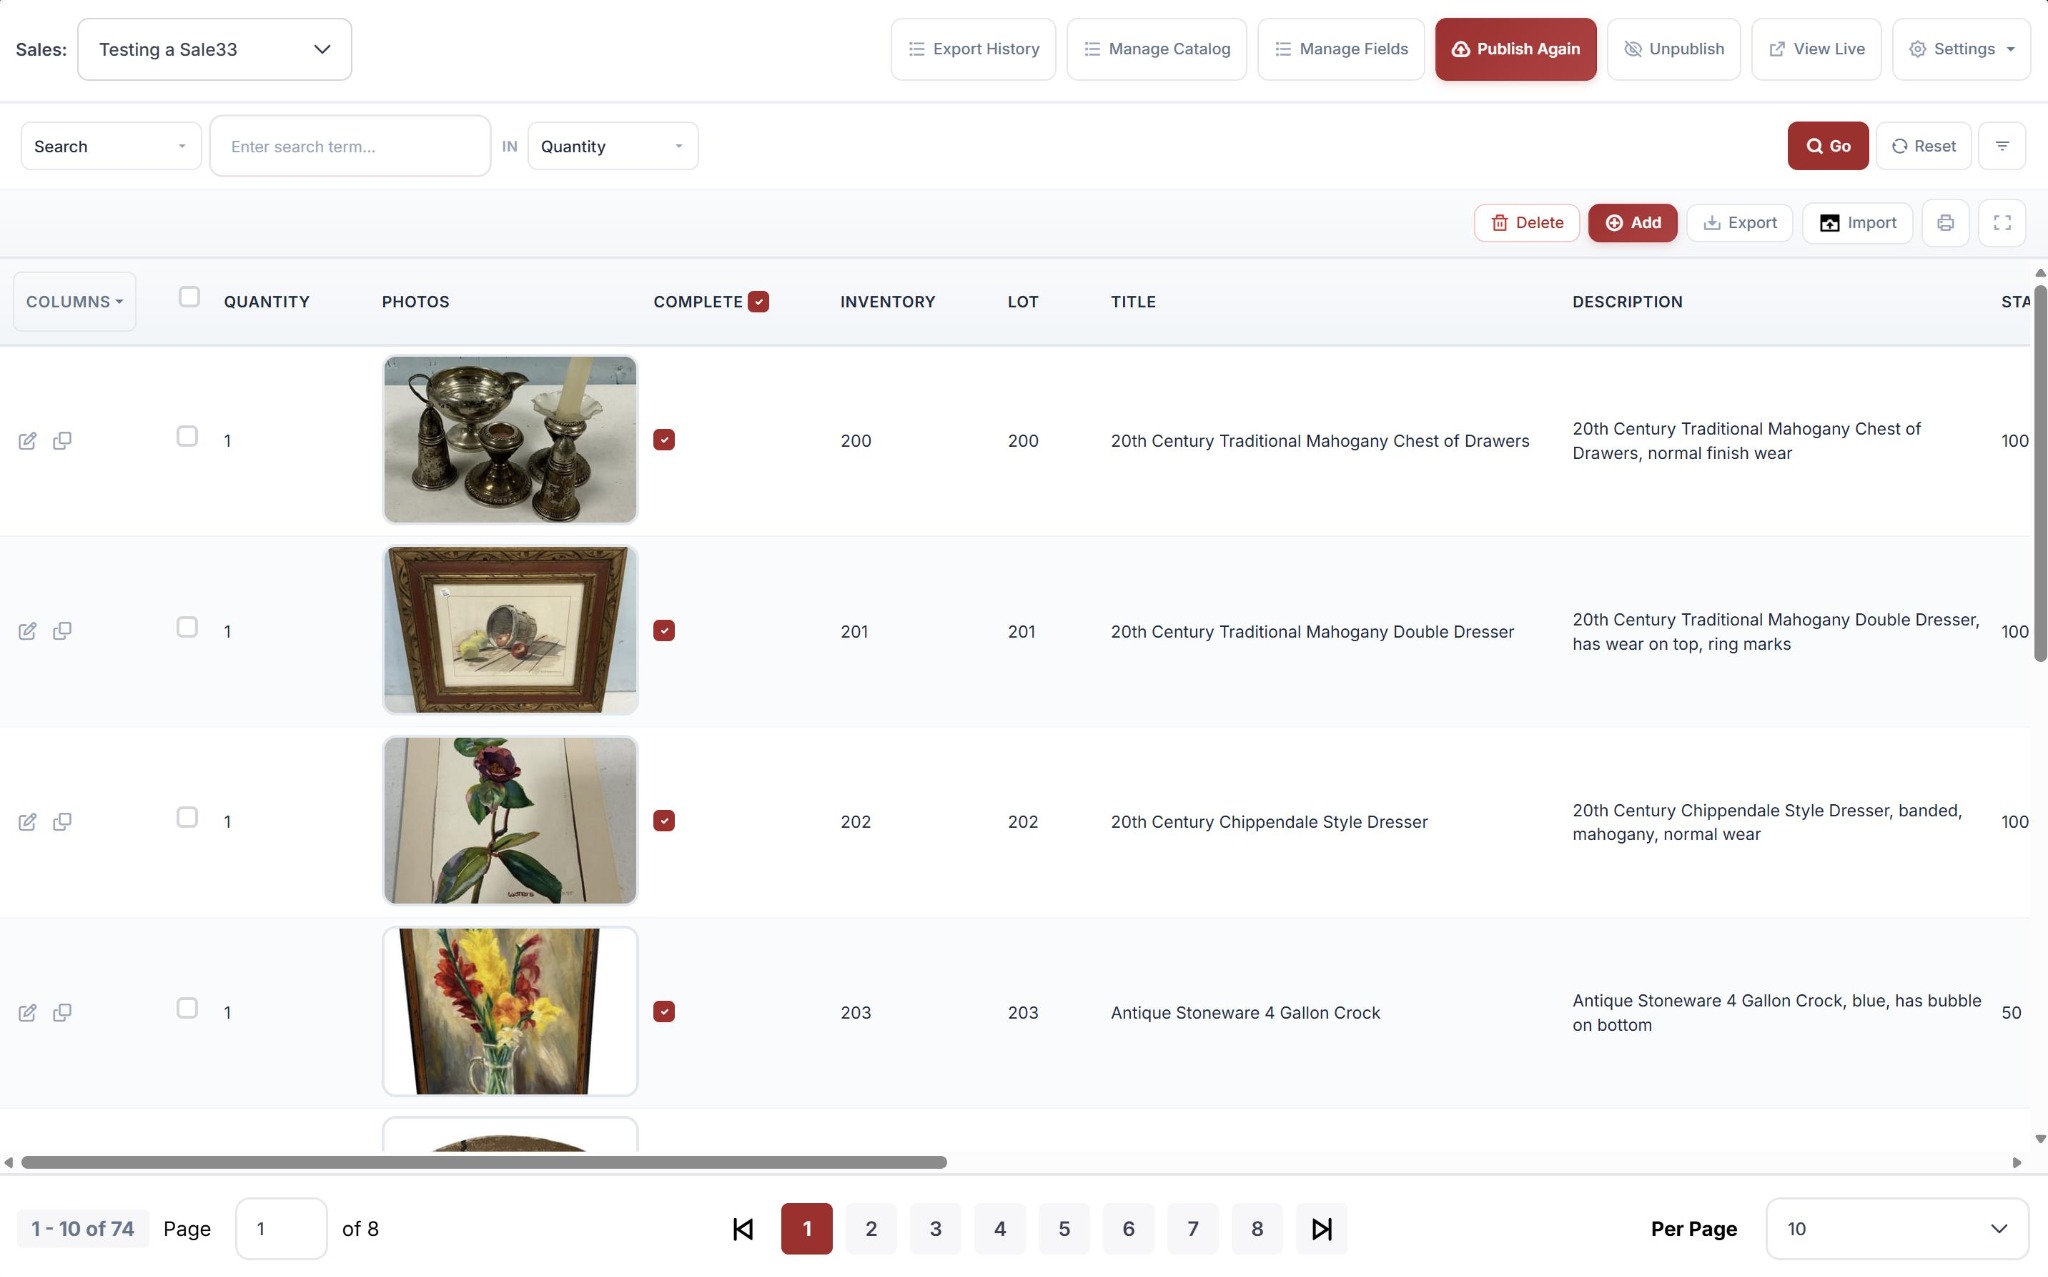Edit the row for lot 202
Viewport: 2048px width, 1277px height.
(28, 822)
